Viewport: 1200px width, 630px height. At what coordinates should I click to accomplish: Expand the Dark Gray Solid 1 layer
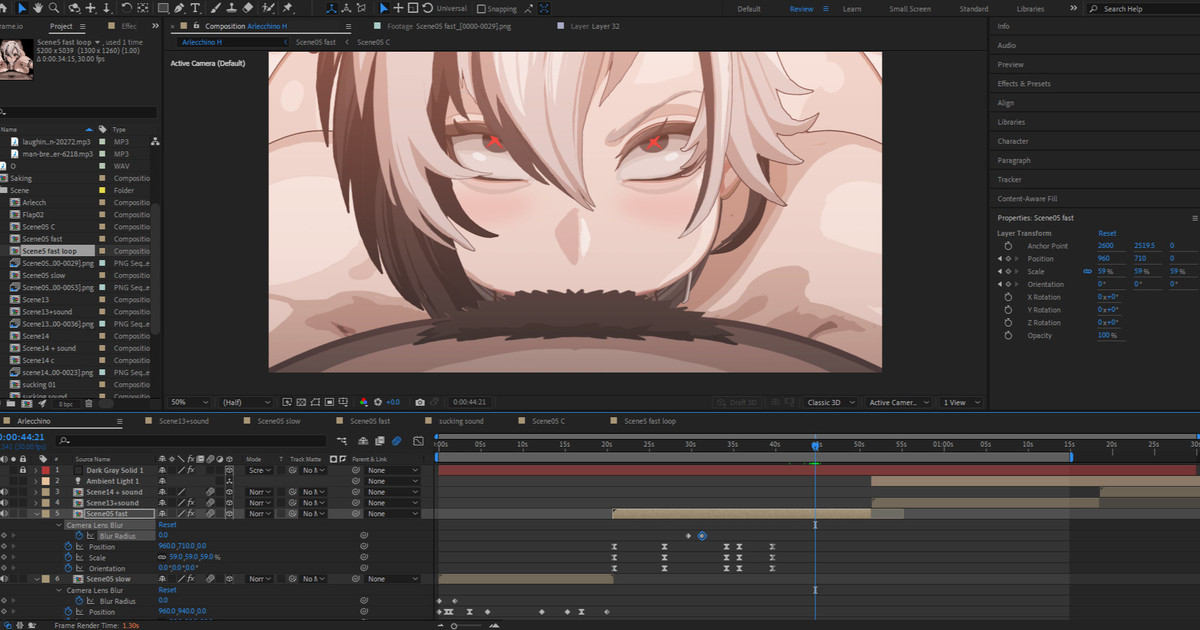[37, 470]
